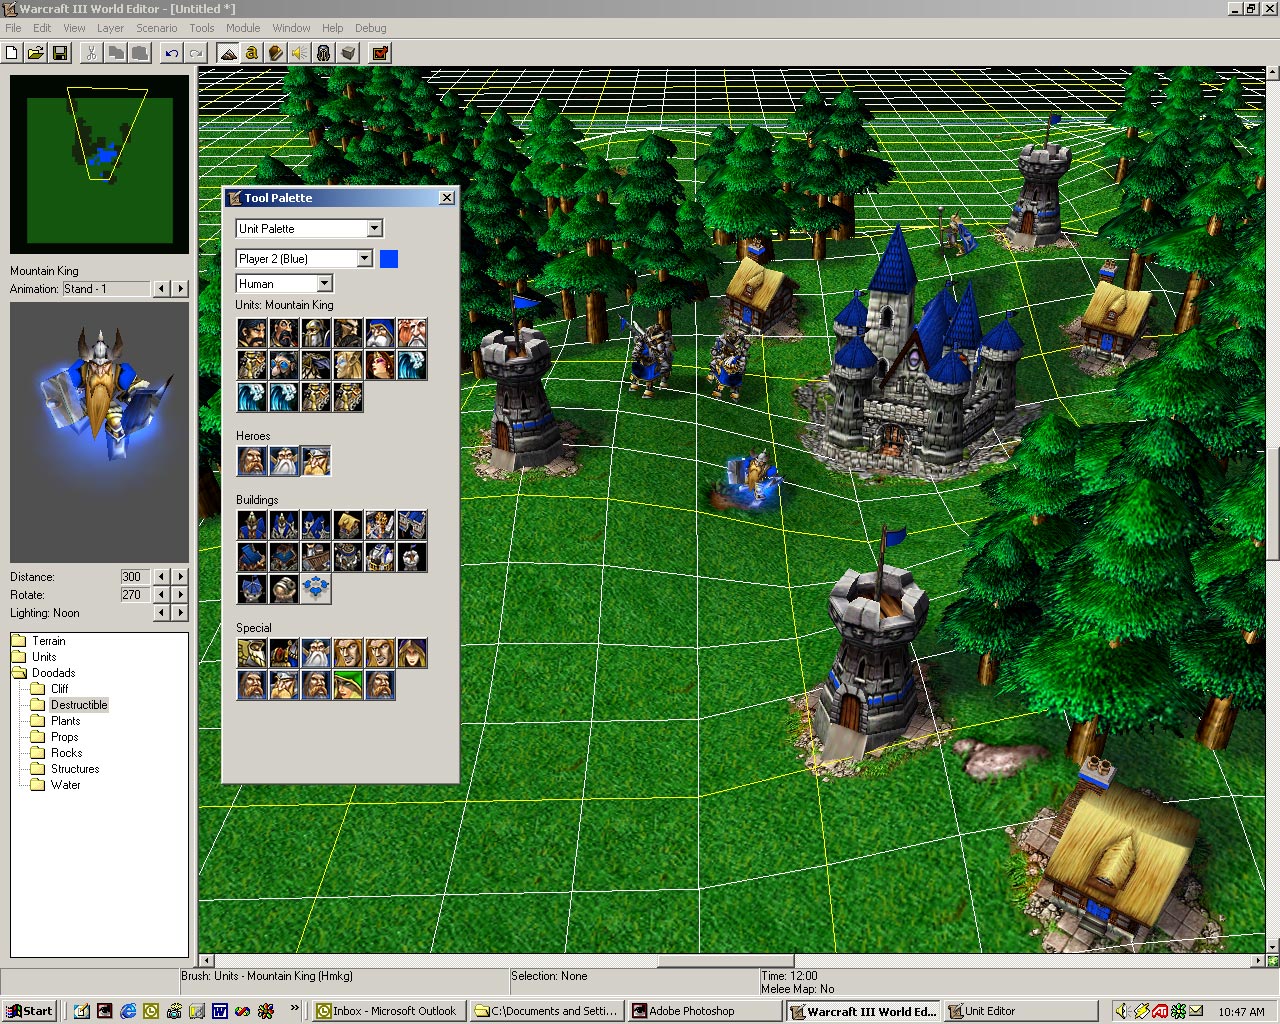Click the blue player color swatch
This screenshot has width=1280, height=1024.
pyautogui.click(x=389, y=259)
